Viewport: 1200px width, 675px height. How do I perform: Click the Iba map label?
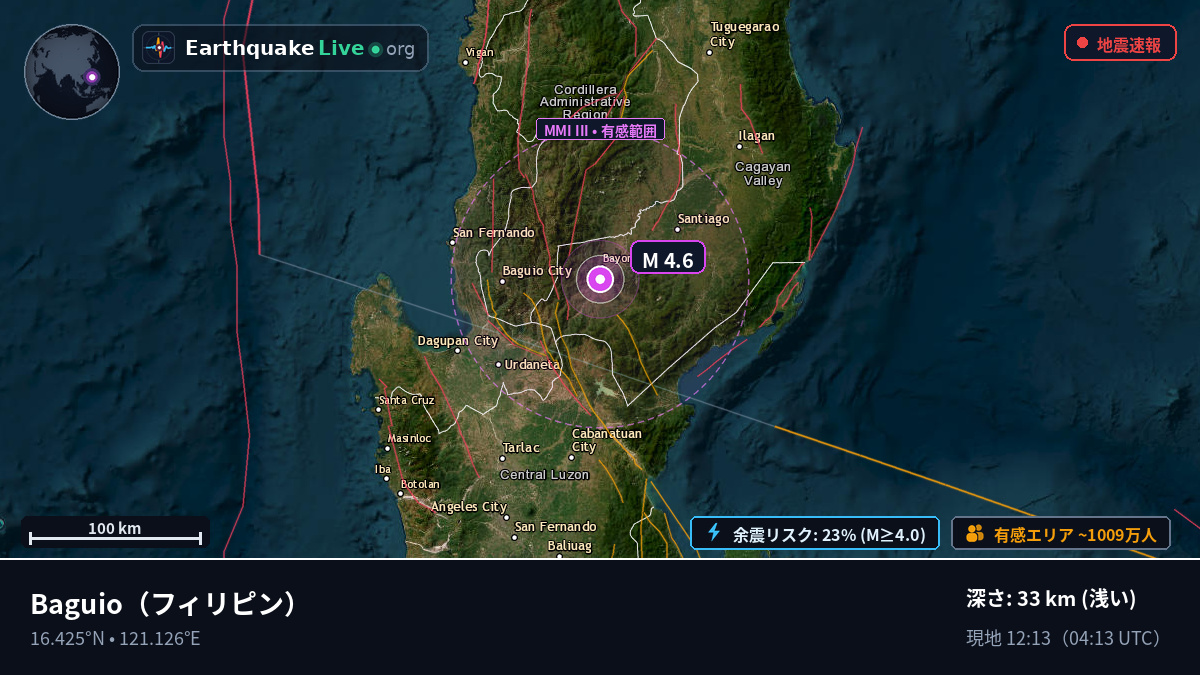coord(383,469)
